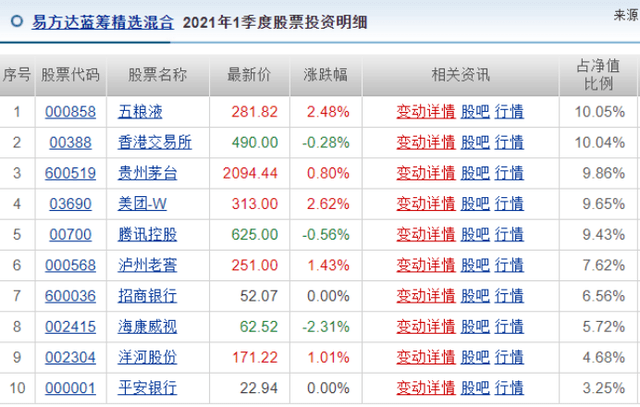Open 变动详情 for 香港交易所
Screen dimensions: 640x407
click(426, 142)
